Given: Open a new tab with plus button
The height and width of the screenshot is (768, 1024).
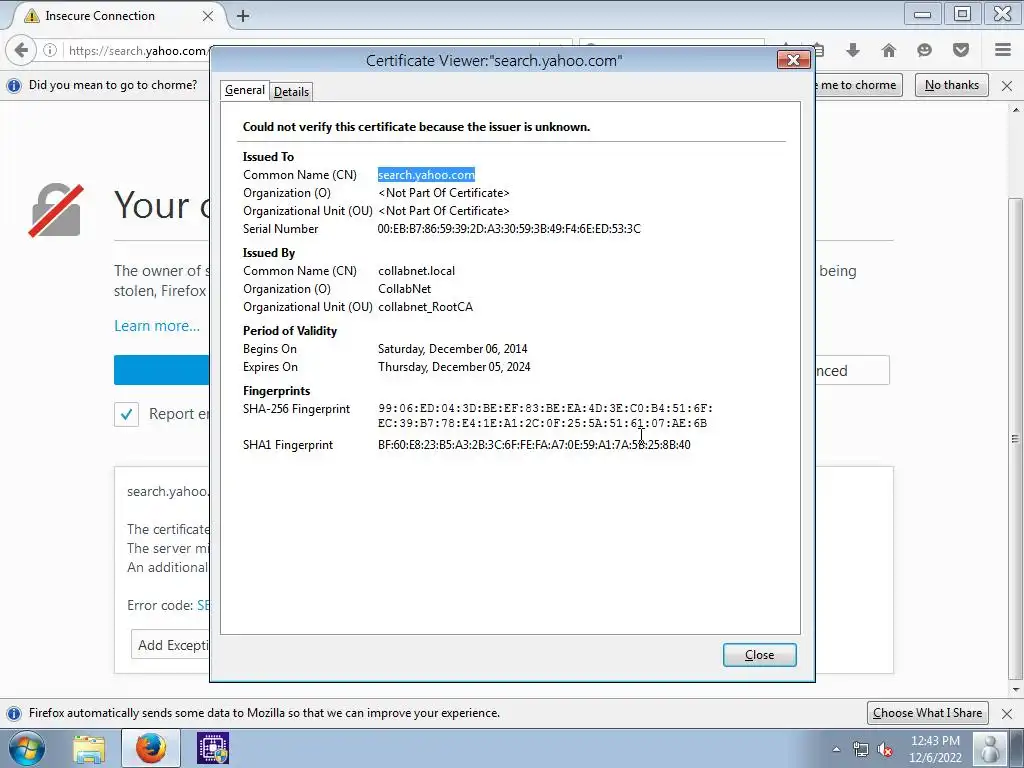Looking at the screenshot, I should [243, 16].
